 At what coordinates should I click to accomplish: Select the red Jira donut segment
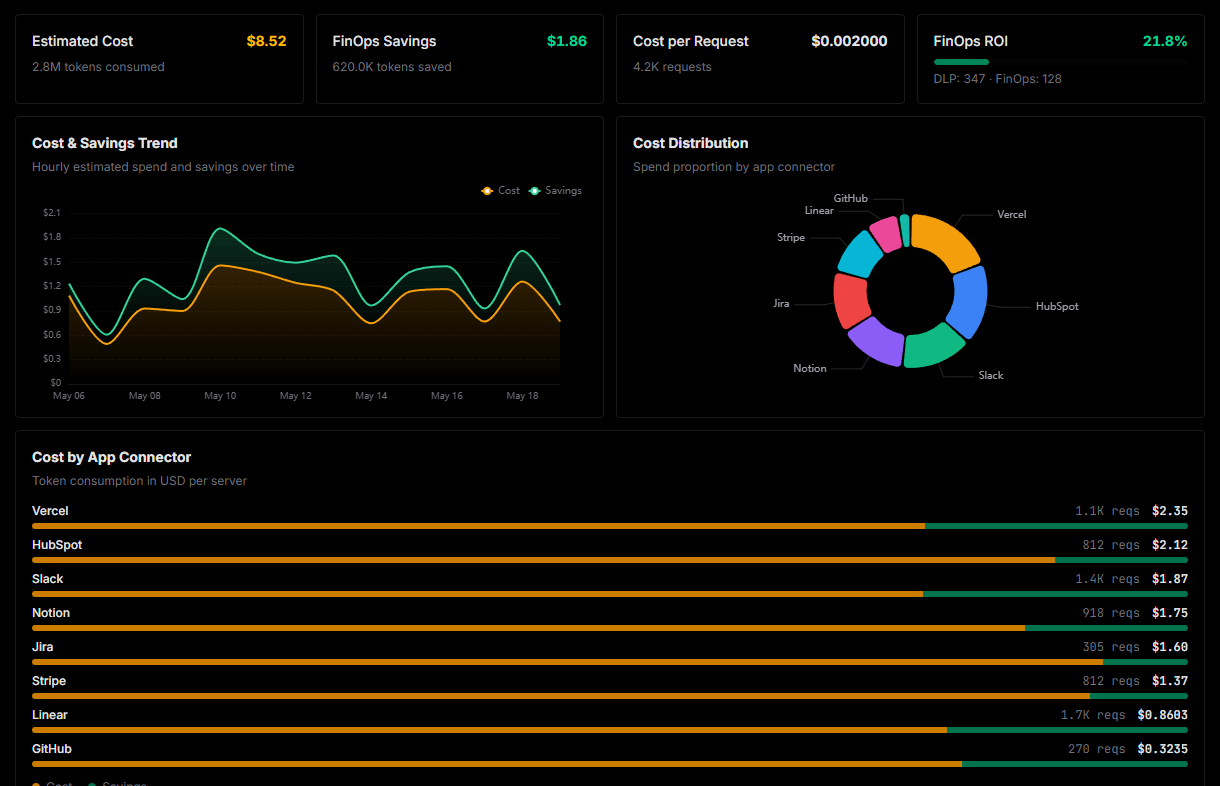(x=851, y=301)
